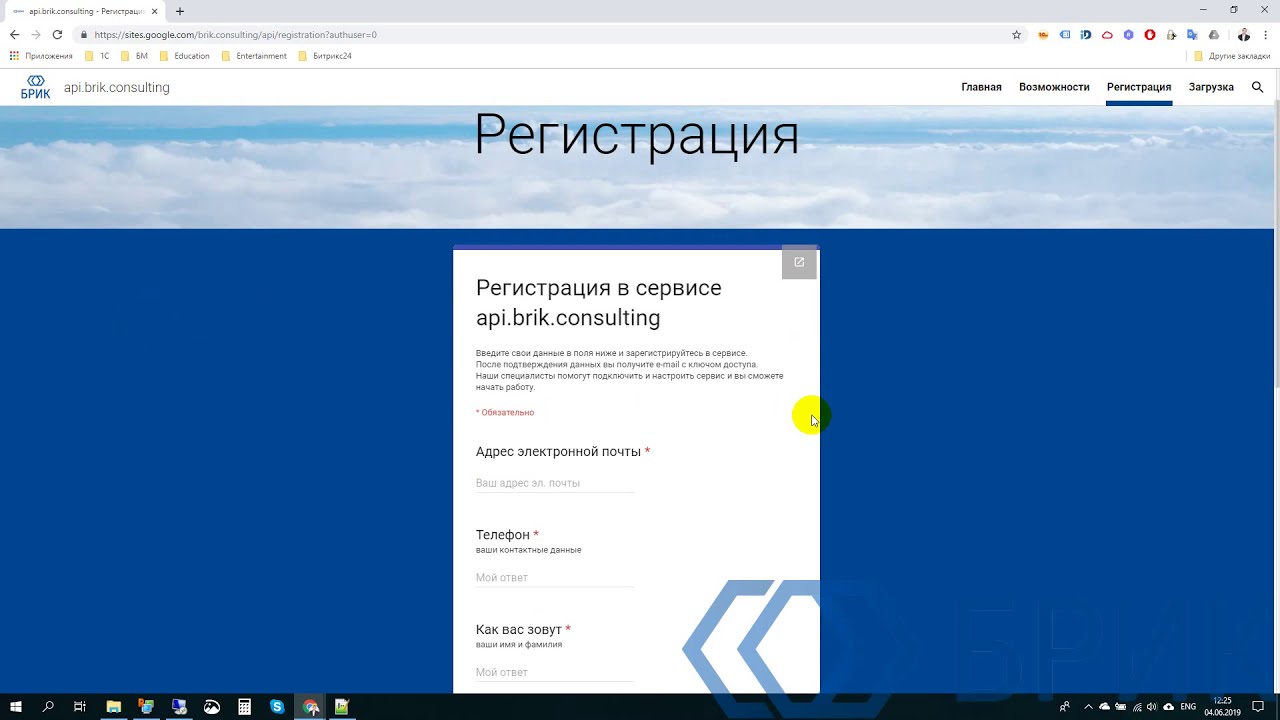1280x720 pixels.
Task: Go back to previous page
Action: click(x=14, y=35)
